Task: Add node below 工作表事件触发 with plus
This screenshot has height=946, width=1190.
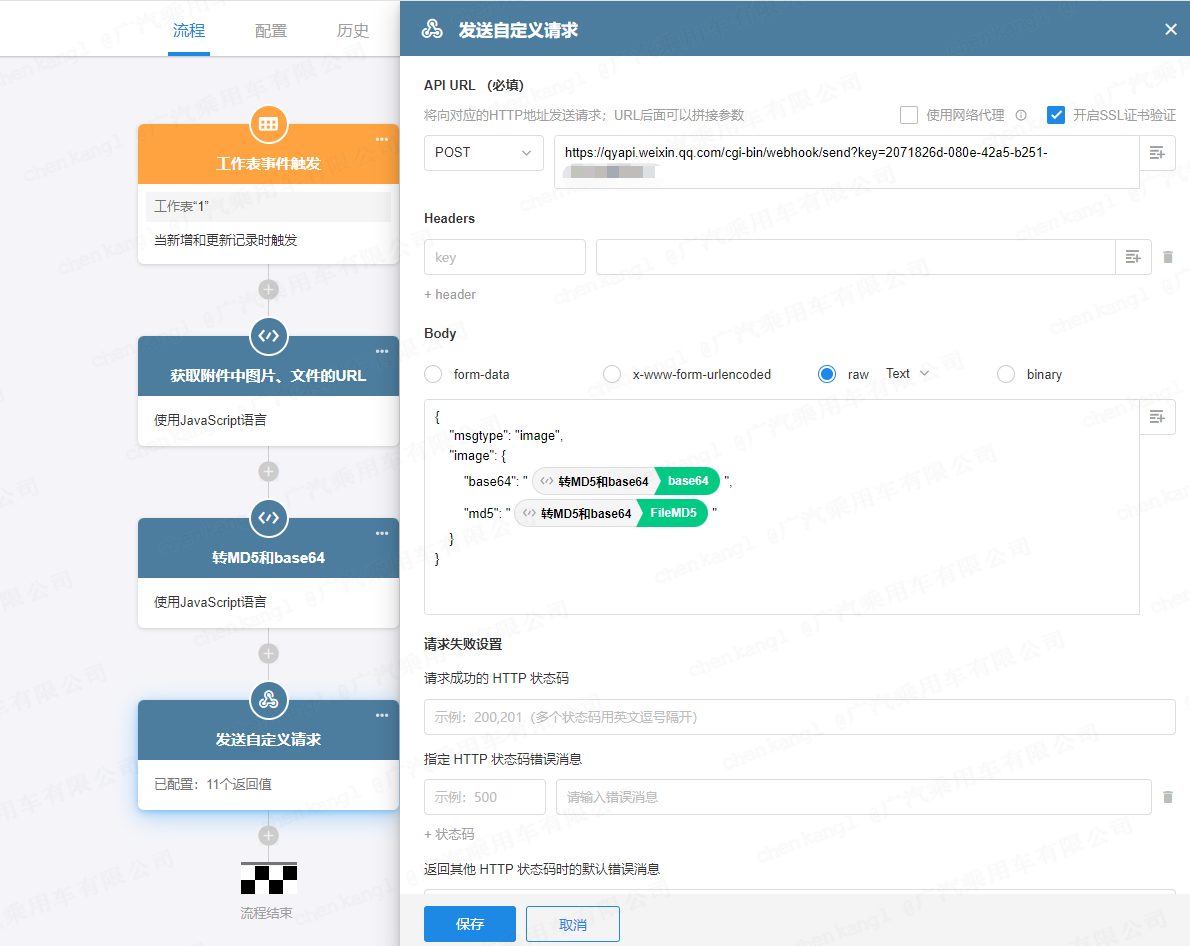Action: click(x=268, y=290)
